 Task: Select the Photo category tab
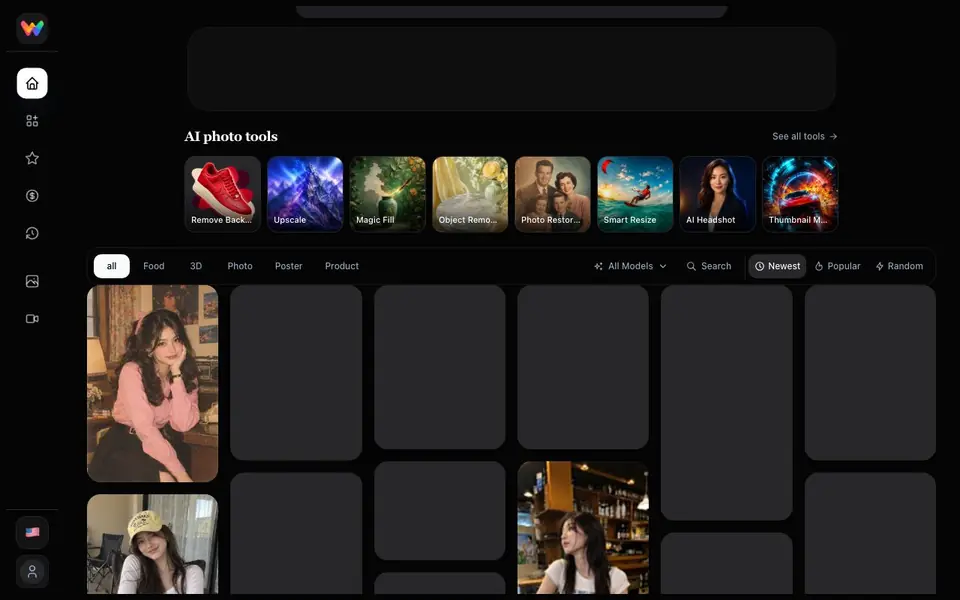click(x=240, y=266)
